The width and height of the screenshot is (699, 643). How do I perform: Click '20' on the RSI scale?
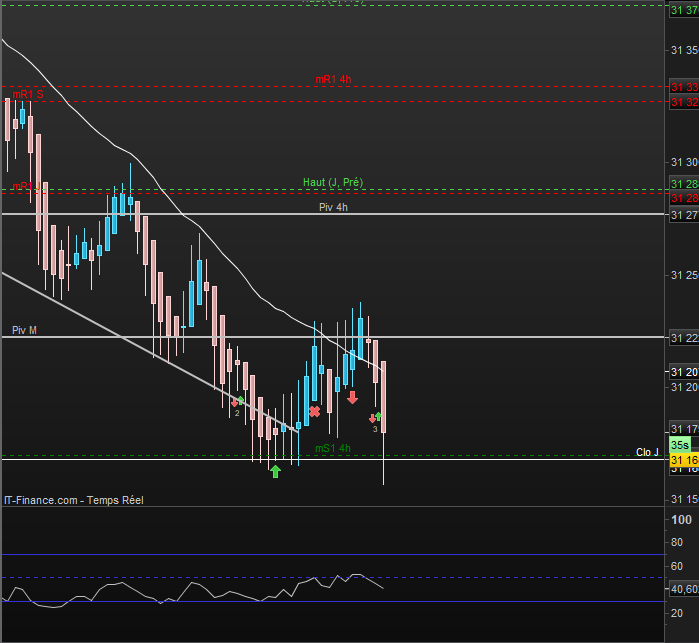click(x=677, y=614)
